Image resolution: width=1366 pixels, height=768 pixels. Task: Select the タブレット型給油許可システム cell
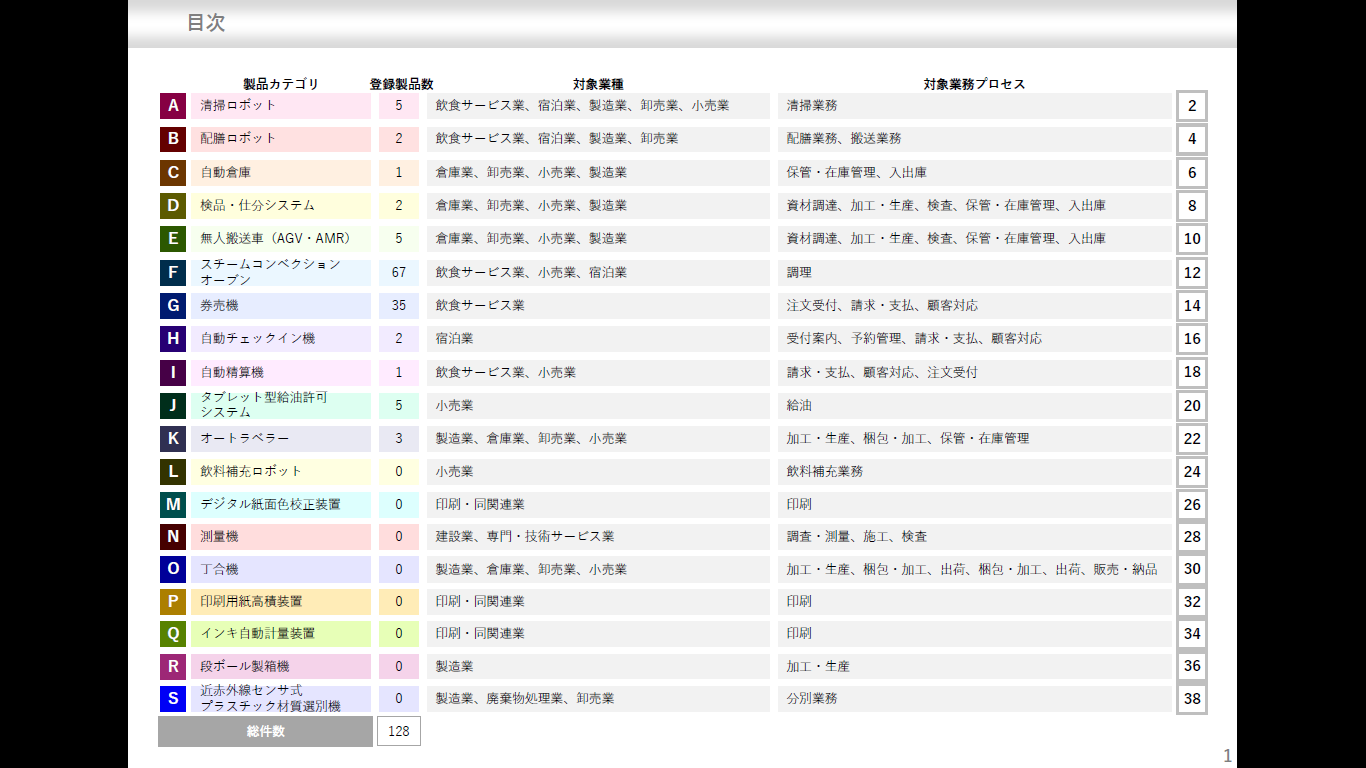(x=281, y=406)
